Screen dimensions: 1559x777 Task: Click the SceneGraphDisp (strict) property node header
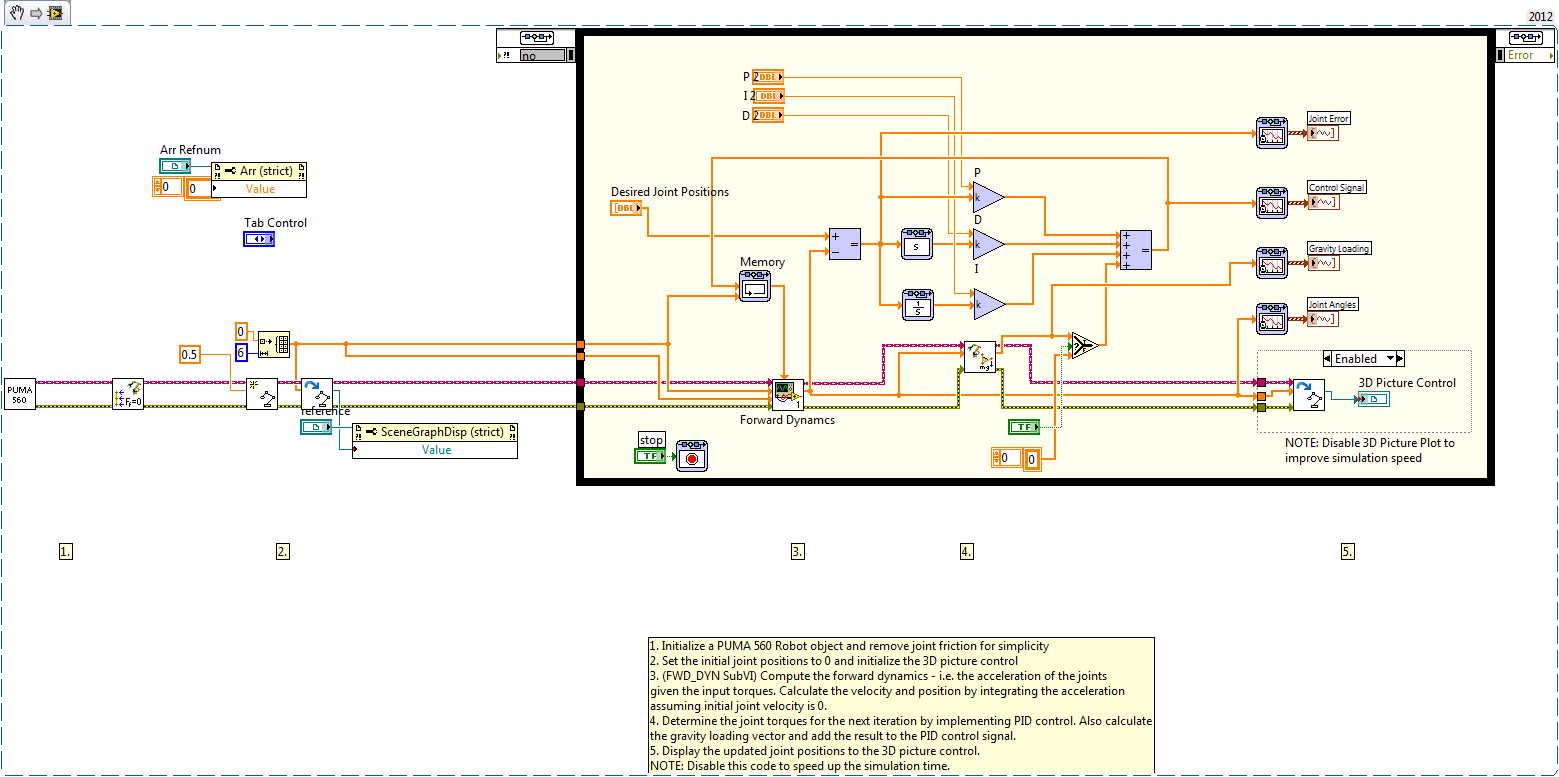click(435, 432)
